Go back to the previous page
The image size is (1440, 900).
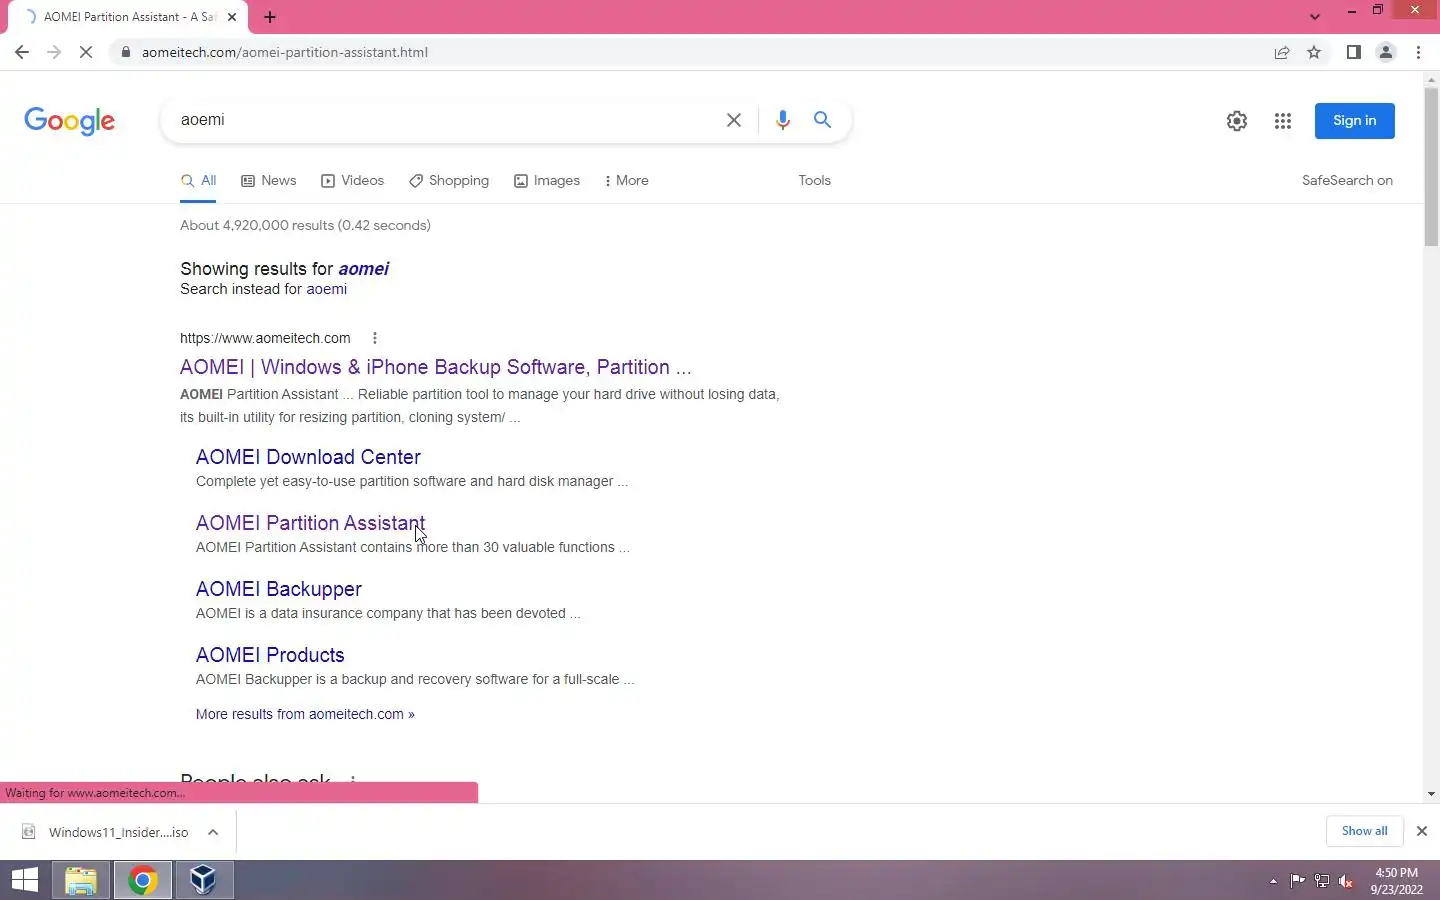pos(22,52)
